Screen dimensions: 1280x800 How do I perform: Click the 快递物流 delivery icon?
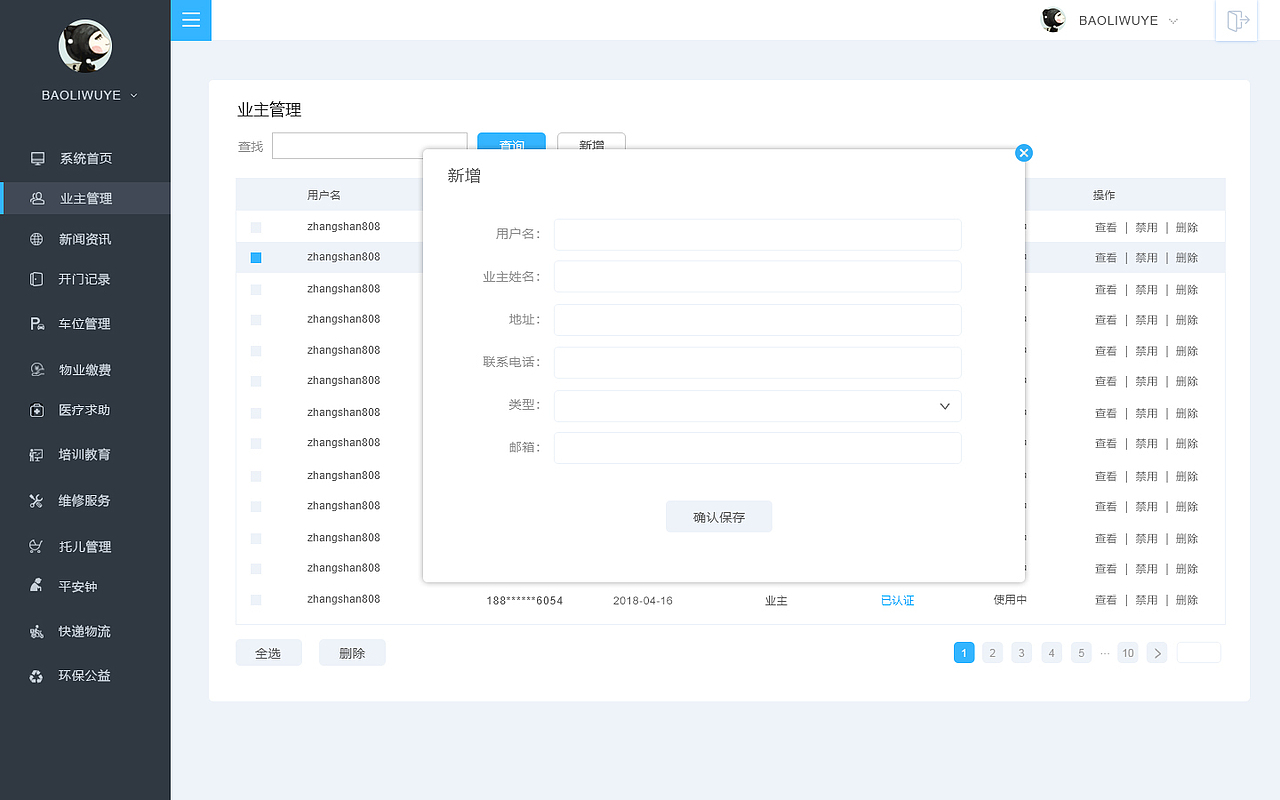click(37, 630)
